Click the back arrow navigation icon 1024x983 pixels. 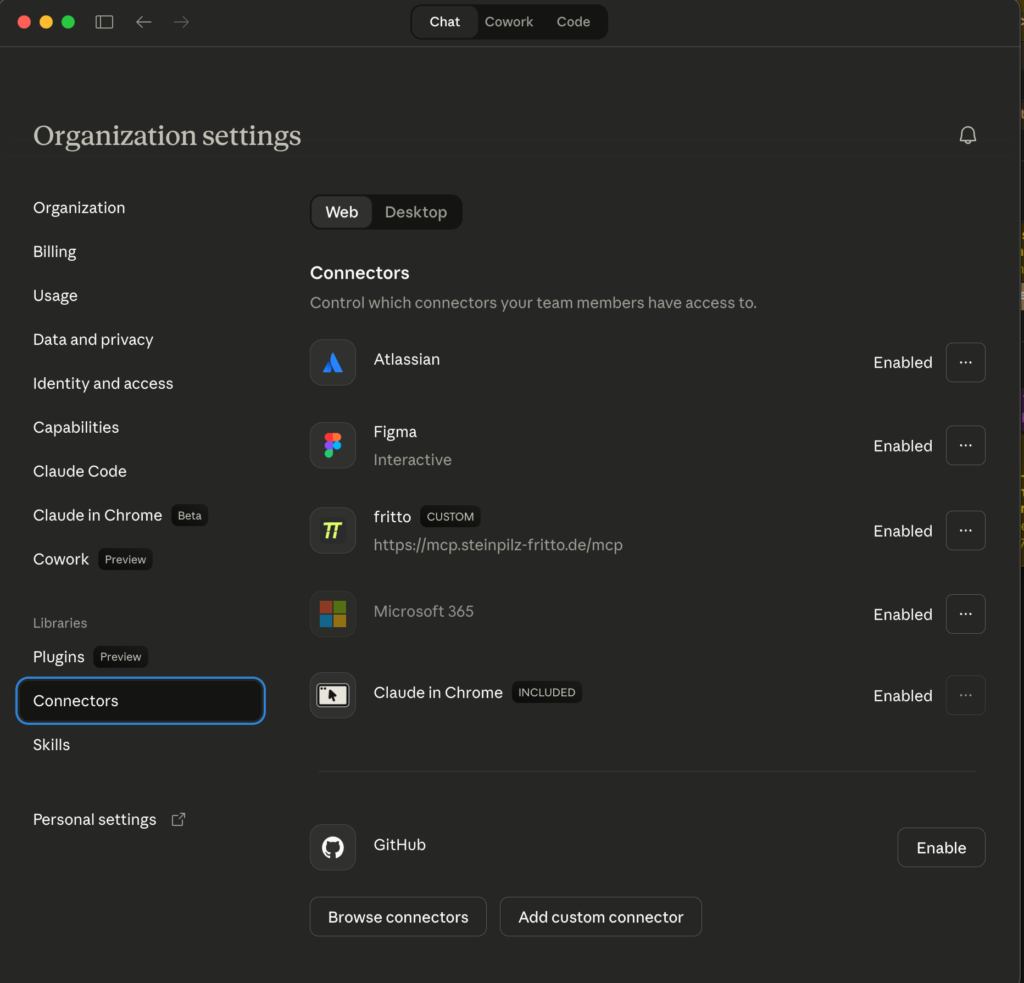(x=144, y=22)
